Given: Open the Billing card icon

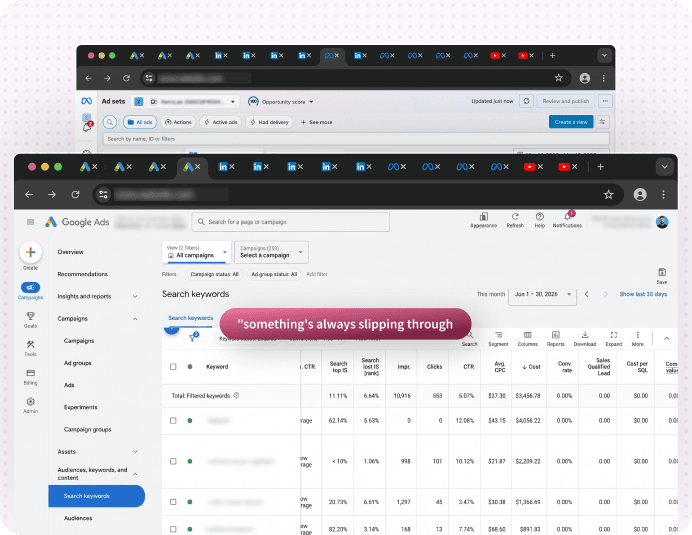Looking at the screenshot, I should click(30, 373).
